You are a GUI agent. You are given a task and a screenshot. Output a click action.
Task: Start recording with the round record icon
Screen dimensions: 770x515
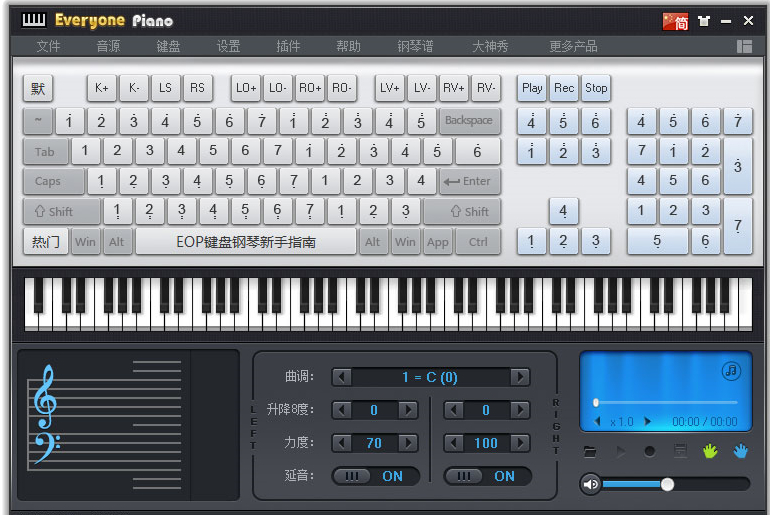point(650,451)
